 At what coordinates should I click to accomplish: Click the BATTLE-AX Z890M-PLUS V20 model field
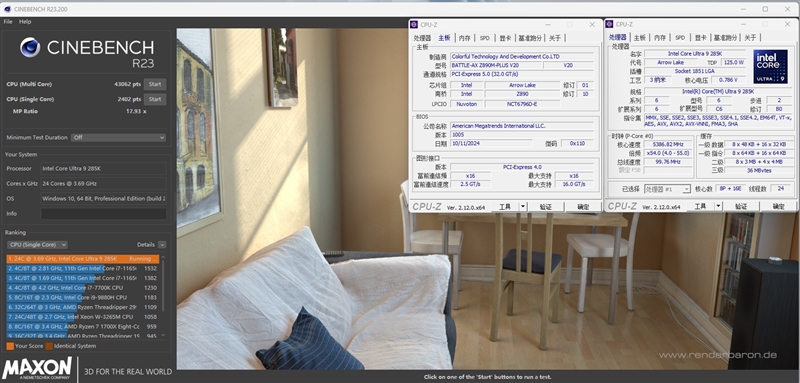pyautogui.click(x=495, y=66)
